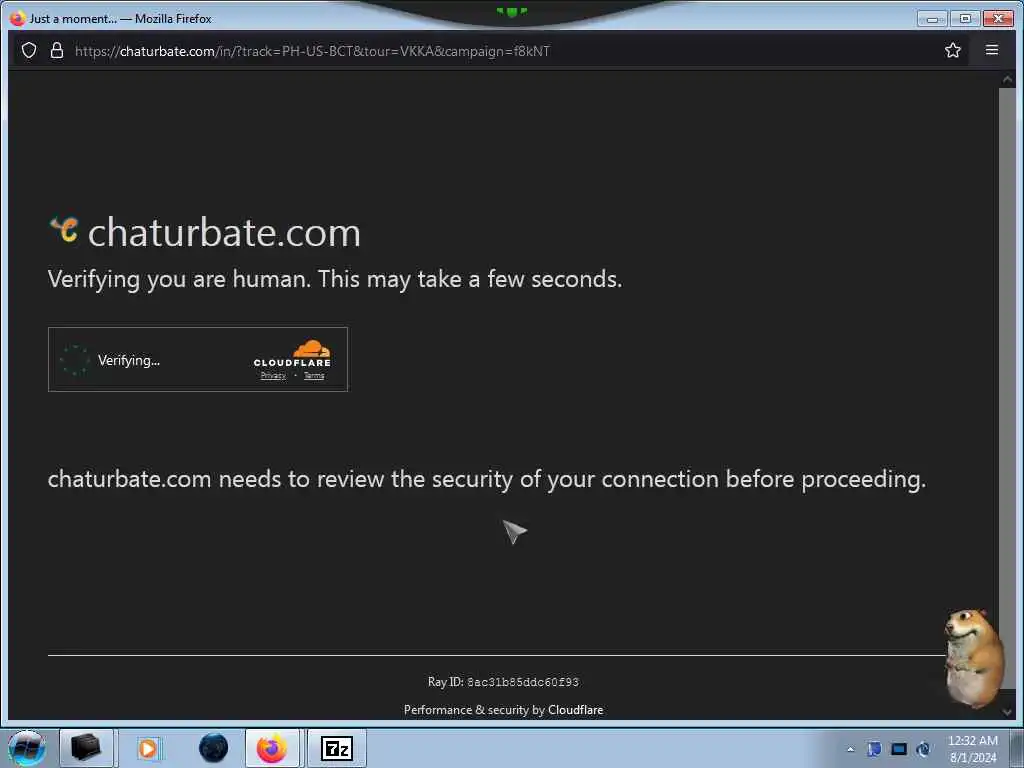The height and width of the screenshot is (768, 1024).
Task: Switch to Firefox taskbar button
Action: pyautogui.click(x=272, y=748)
